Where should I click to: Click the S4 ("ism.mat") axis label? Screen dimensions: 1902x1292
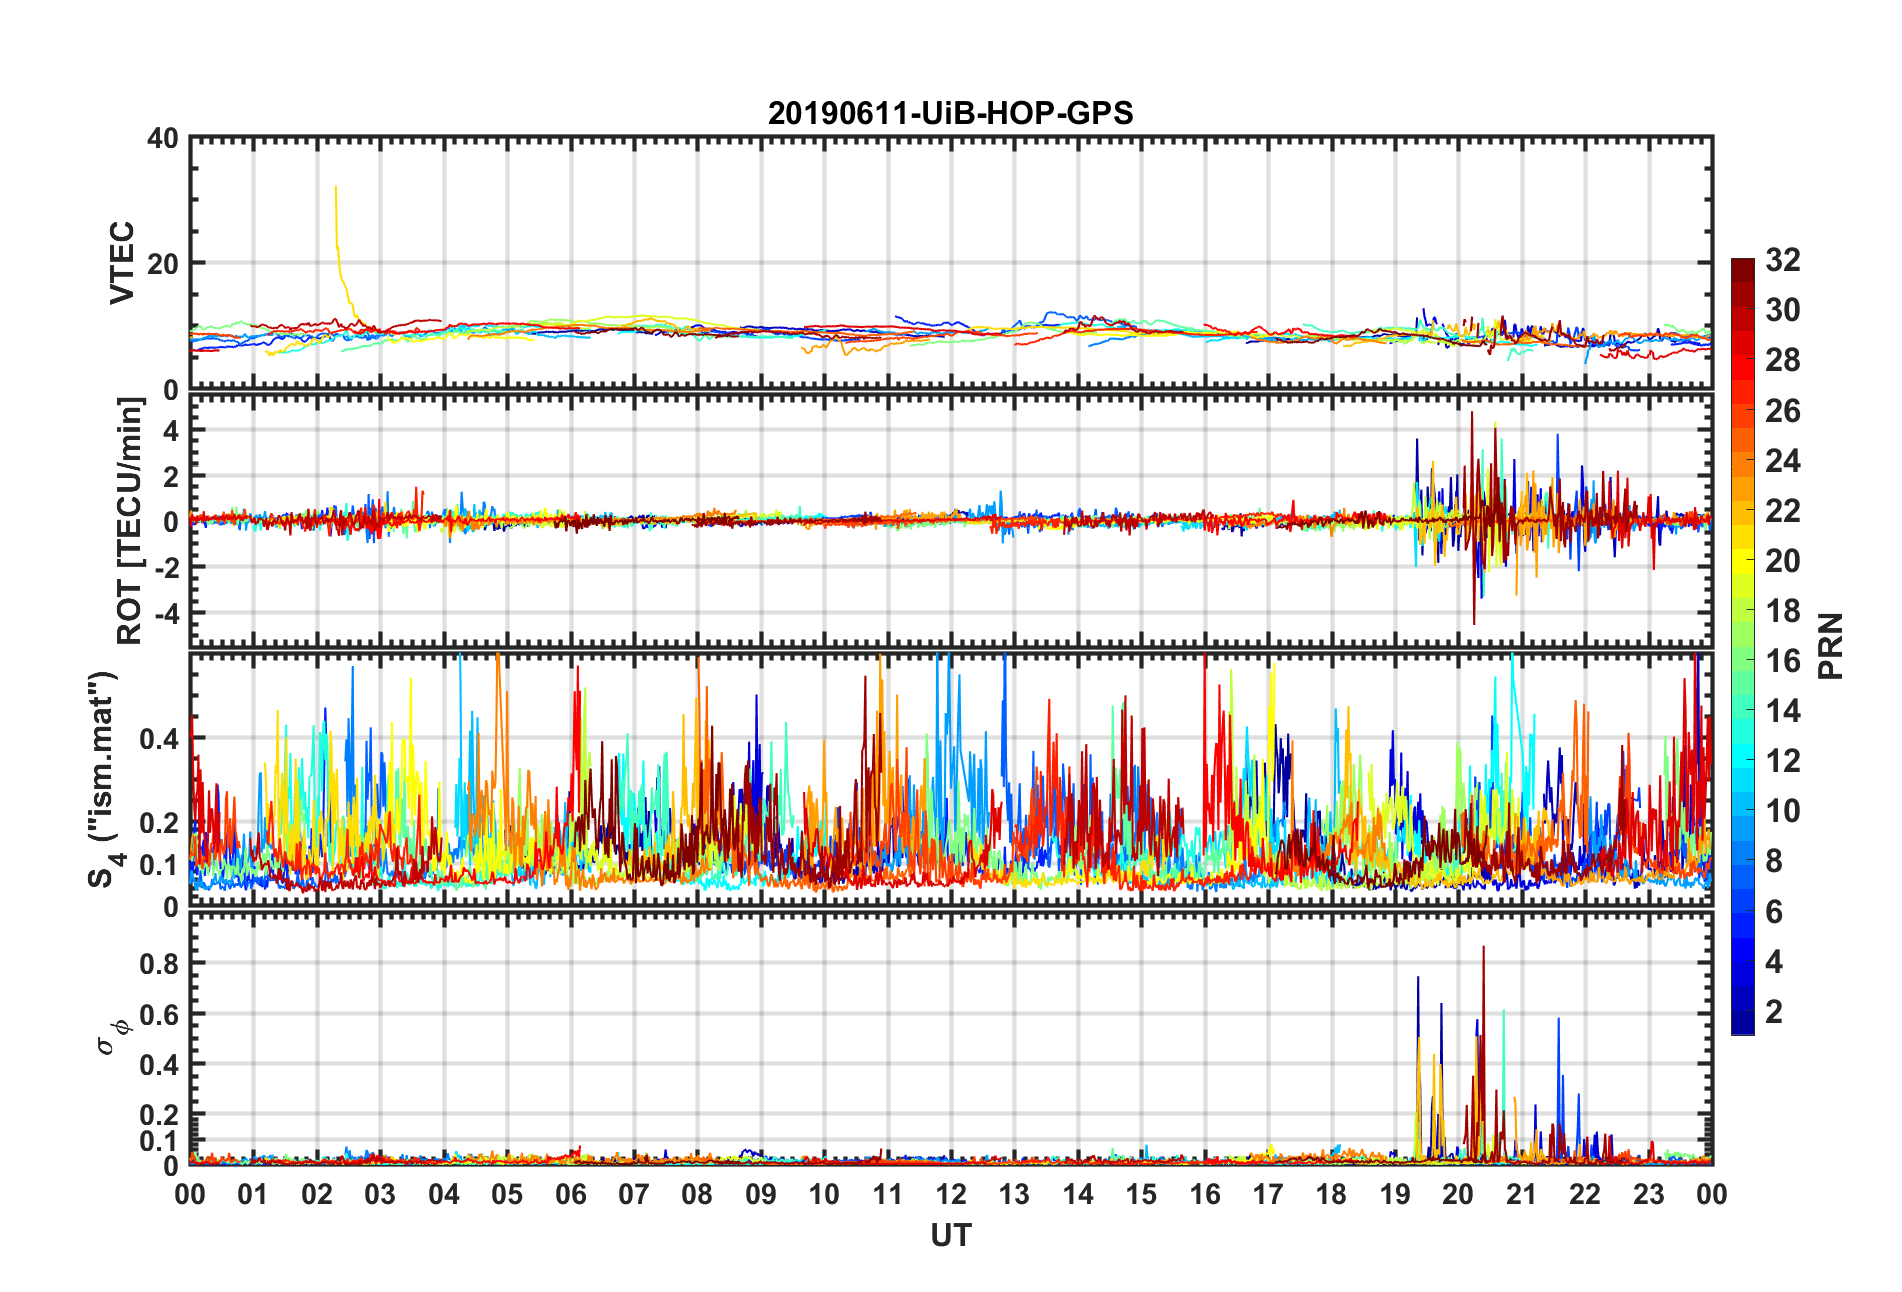104,780
